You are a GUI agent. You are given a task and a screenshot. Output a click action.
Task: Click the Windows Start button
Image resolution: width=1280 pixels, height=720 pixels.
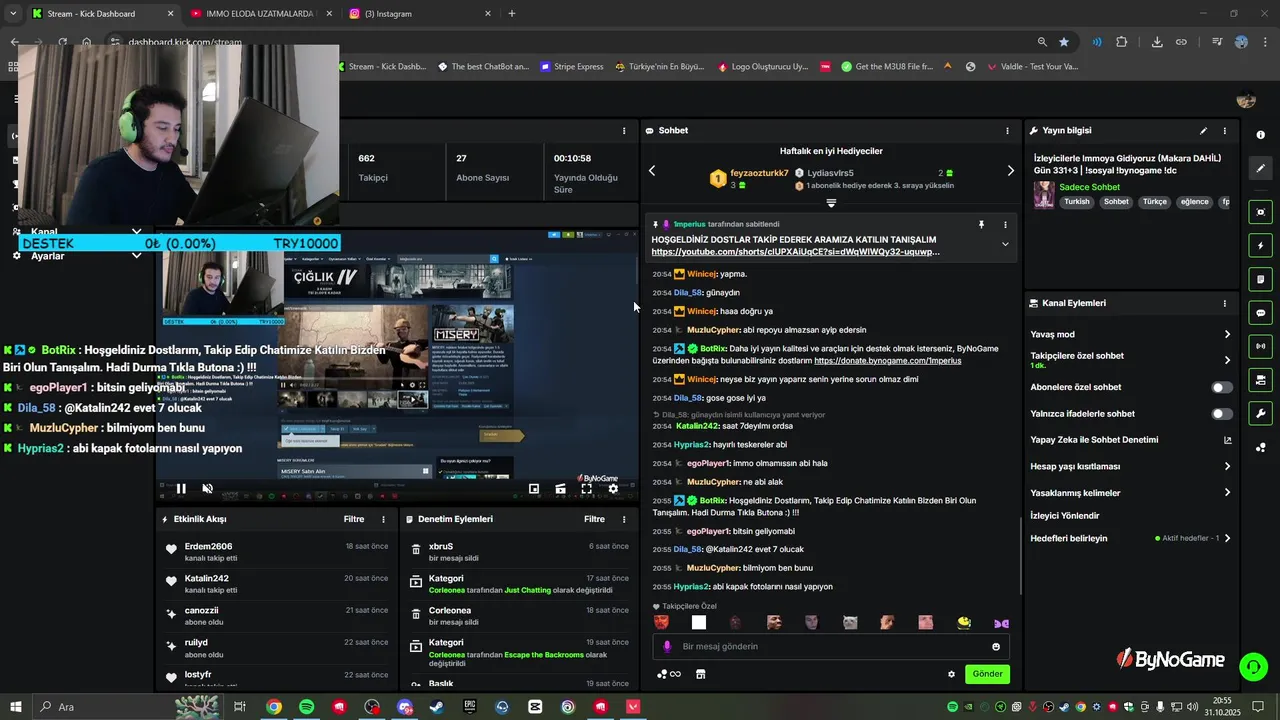(17, 707)
